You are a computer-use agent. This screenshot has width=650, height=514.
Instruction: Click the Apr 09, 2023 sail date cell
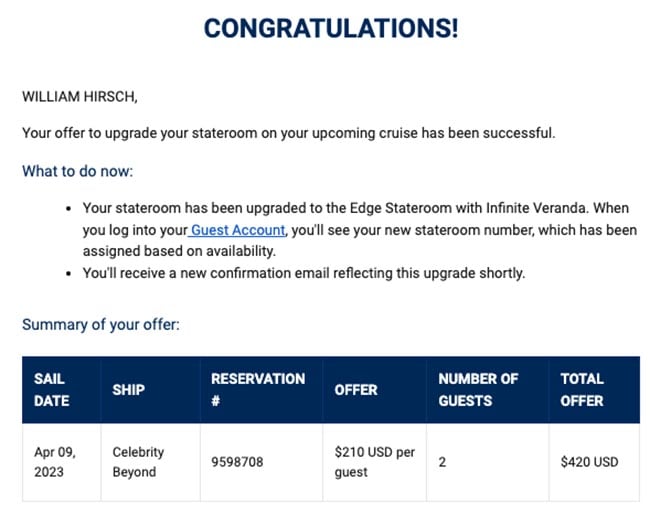point(62,462)
